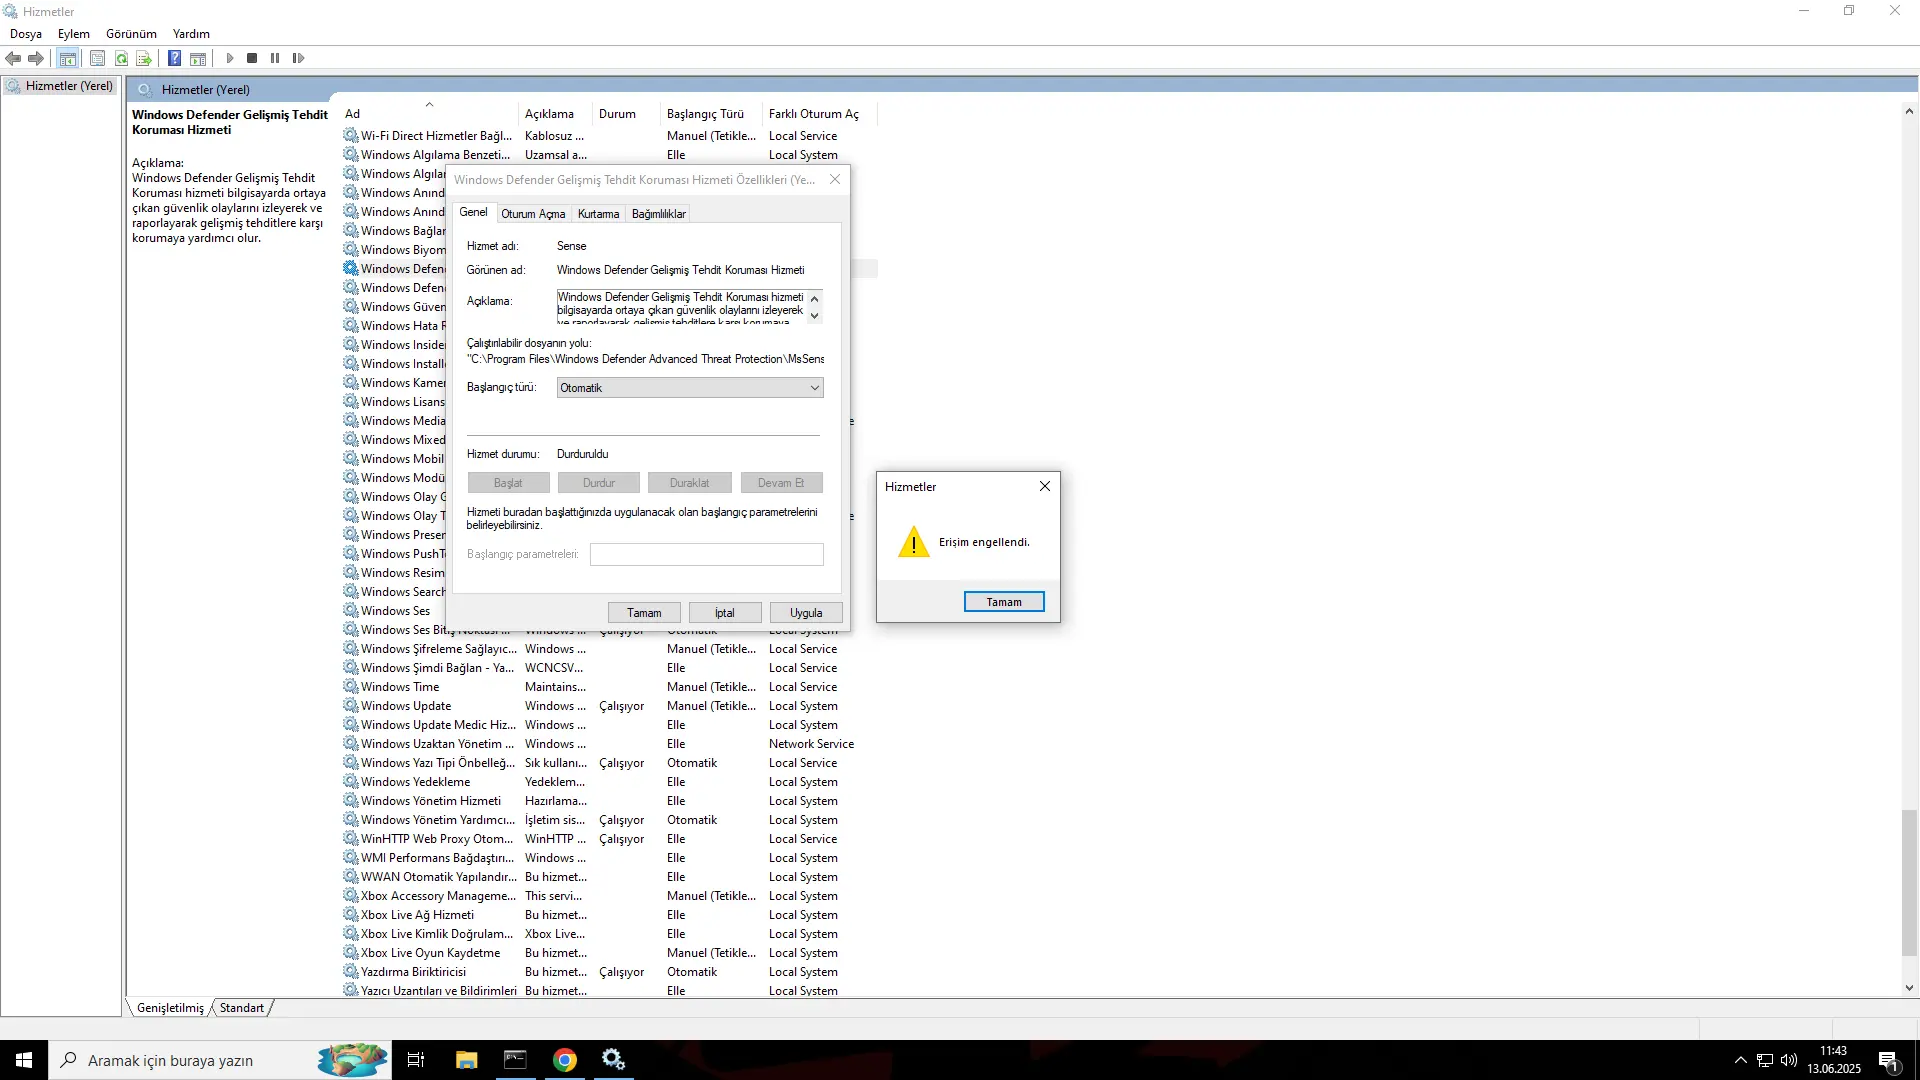
Task: Click Tamam in the Erişim engellendi dialog
Action: click(x=1004, y=602)
